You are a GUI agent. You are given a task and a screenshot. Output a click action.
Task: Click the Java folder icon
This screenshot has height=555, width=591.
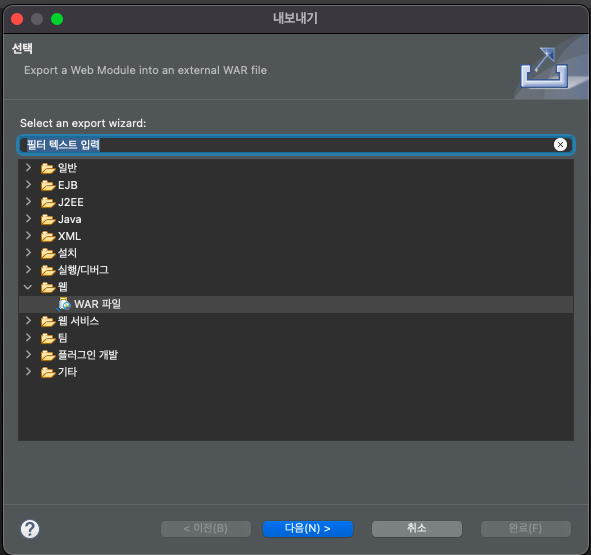[48, 219]
